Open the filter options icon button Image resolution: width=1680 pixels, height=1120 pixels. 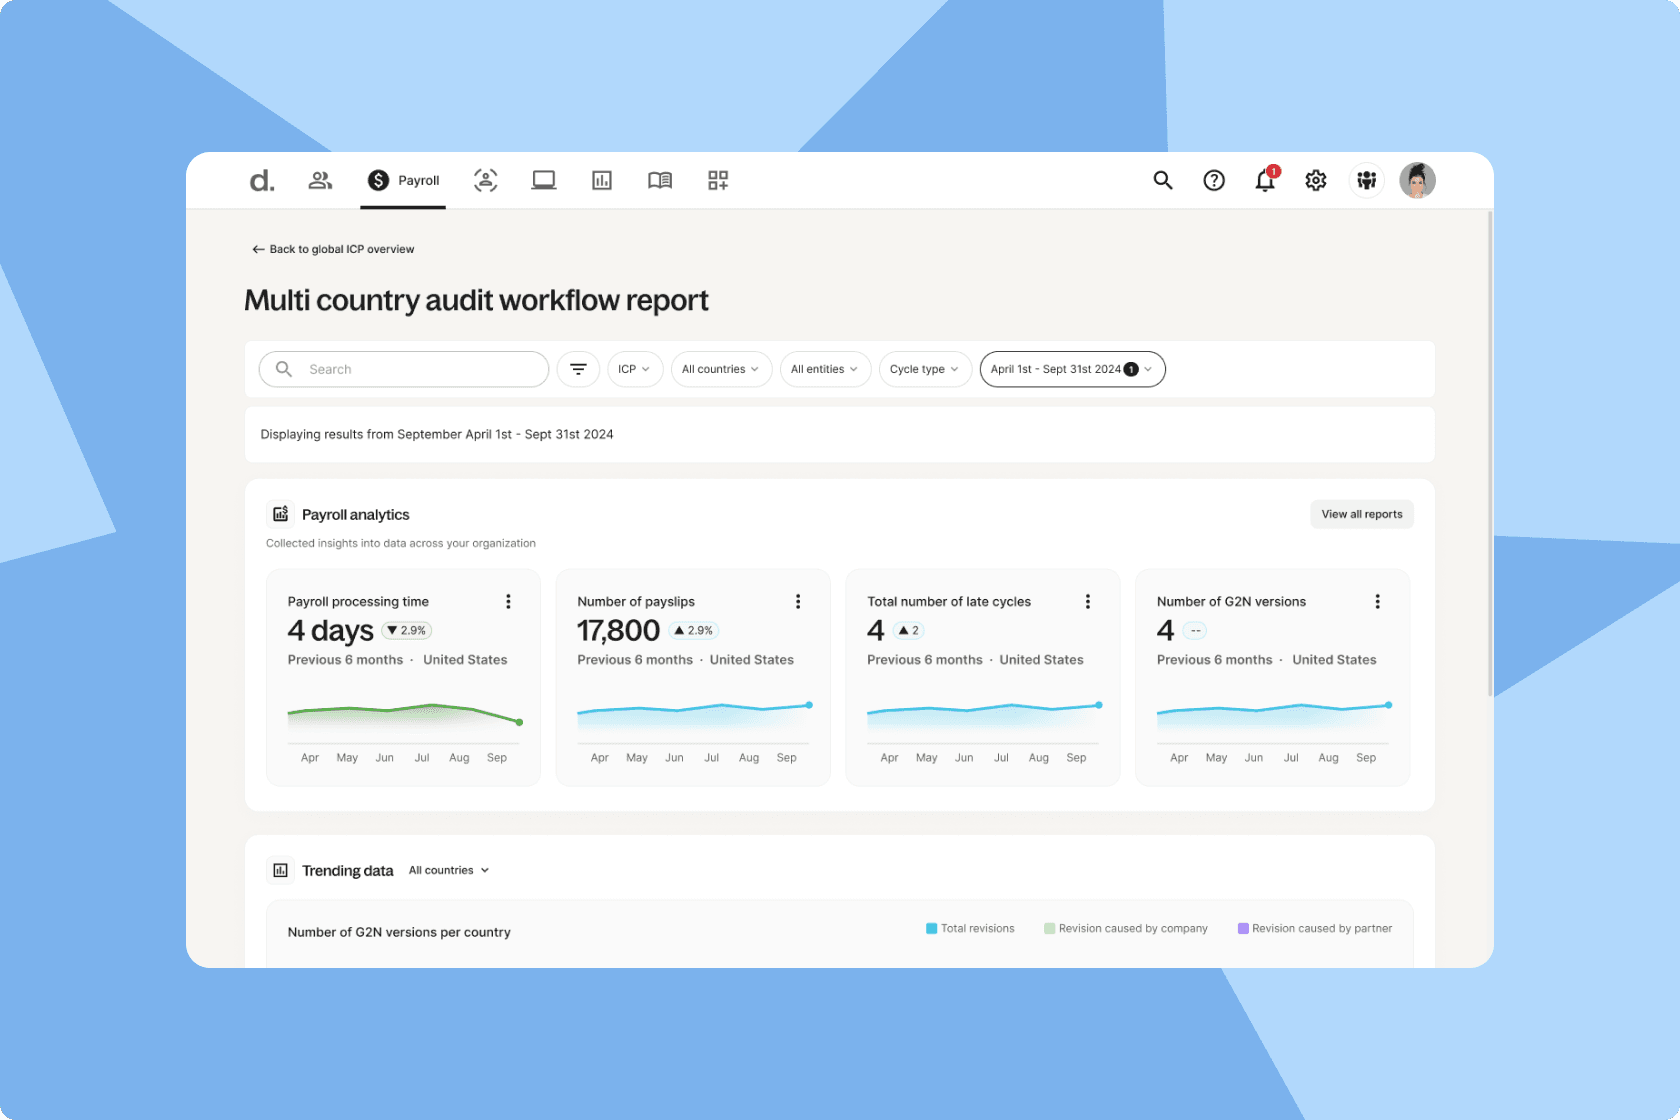pyautogui.click(x=578, y=369)
